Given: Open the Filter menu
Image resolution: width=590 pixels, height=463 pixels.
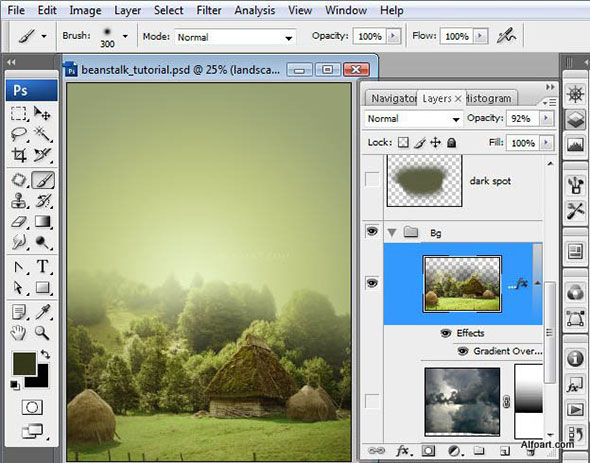Looking at the screenshot, I should 209,10.
